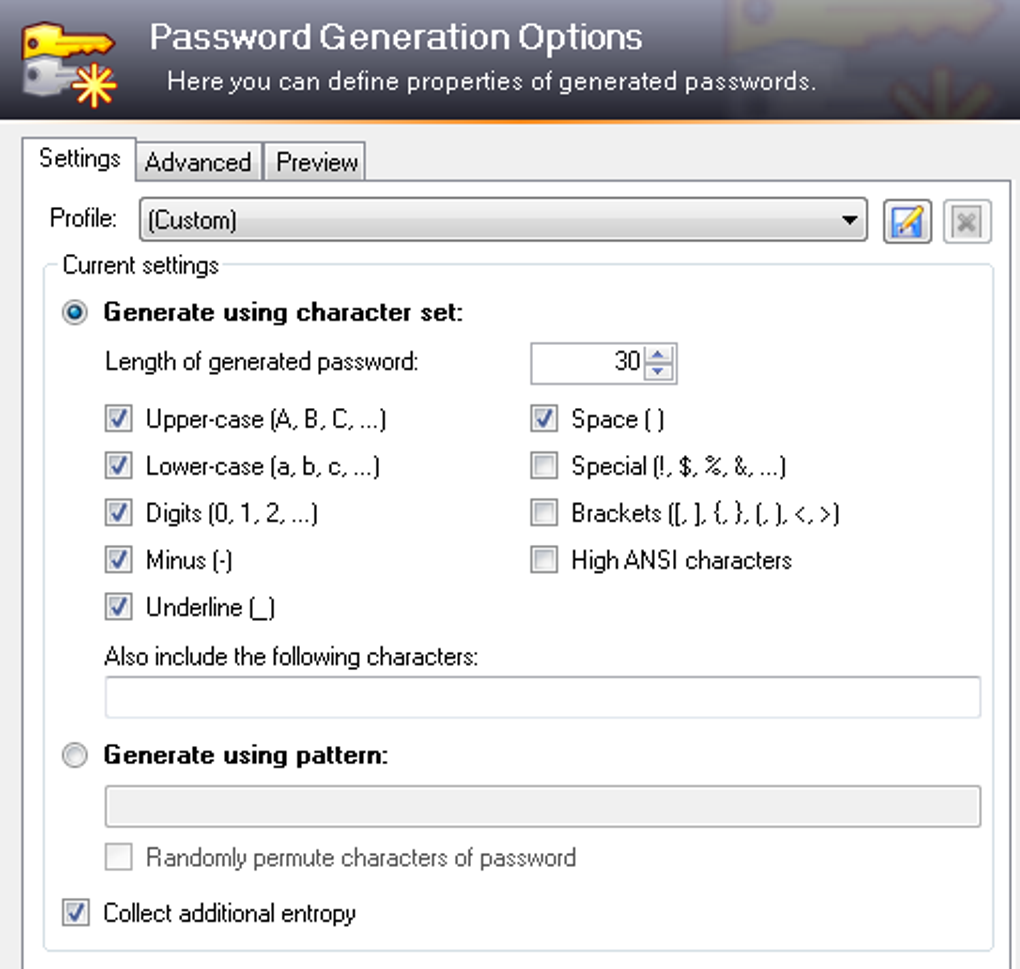
Task: Click the Also include characters text field
Action: click(x=542, y=698)
